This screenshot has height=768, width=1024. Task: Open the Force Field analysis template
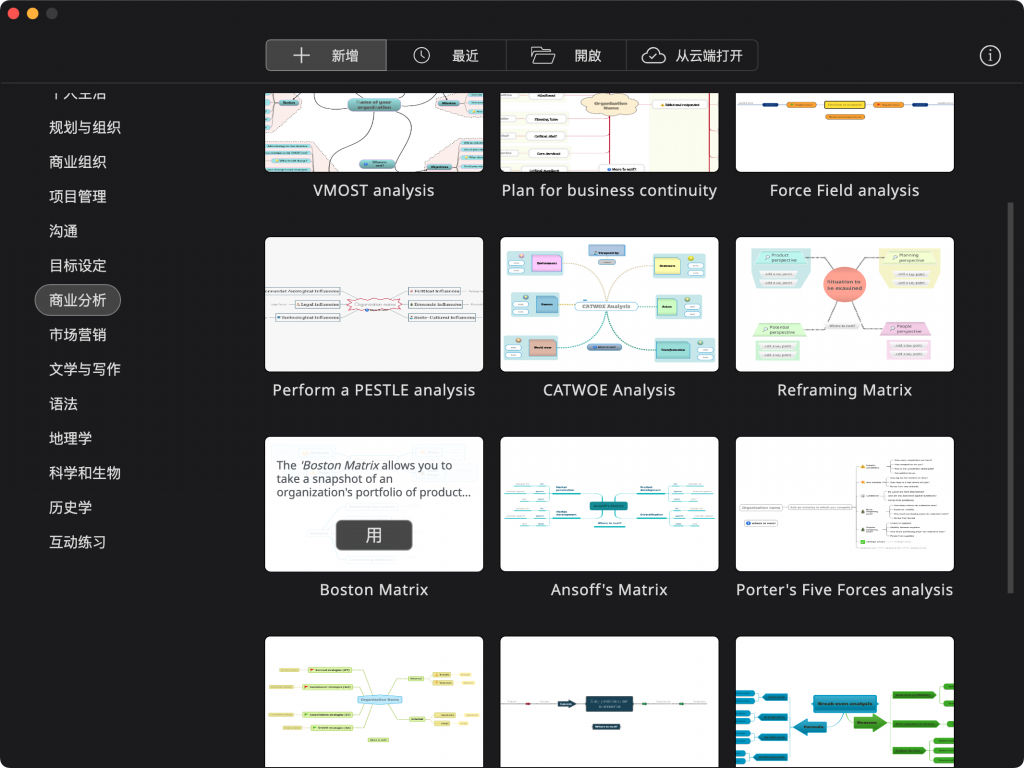[x=844, y=130]
